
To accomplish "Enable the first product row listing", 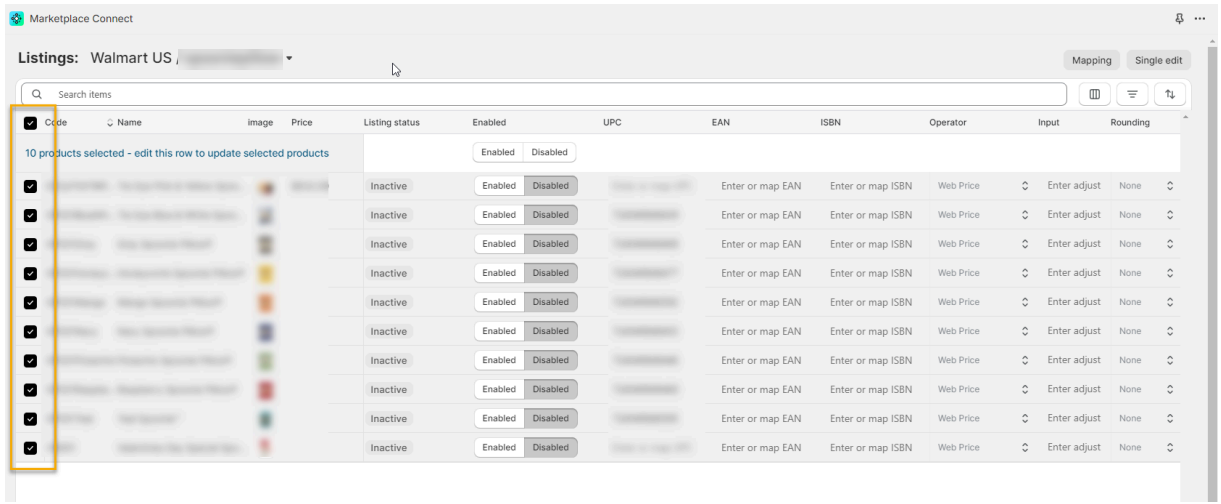I will click(x=498, y=185).
